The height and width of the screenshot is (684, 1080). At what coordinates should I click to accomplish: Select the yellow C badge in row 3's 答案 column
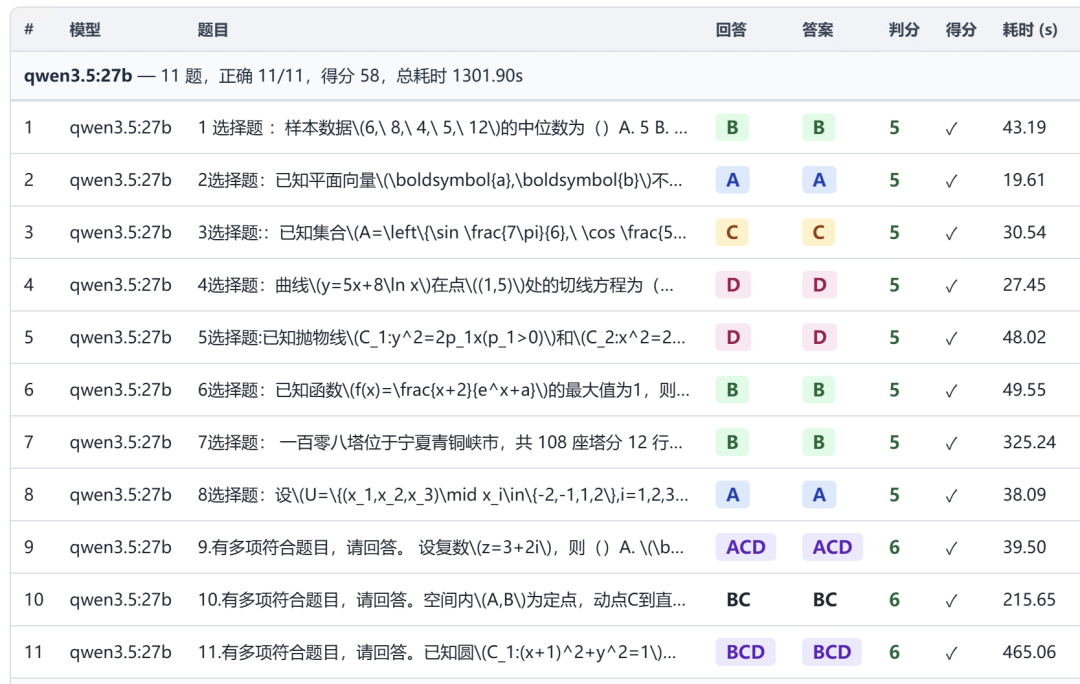[818, 232]
